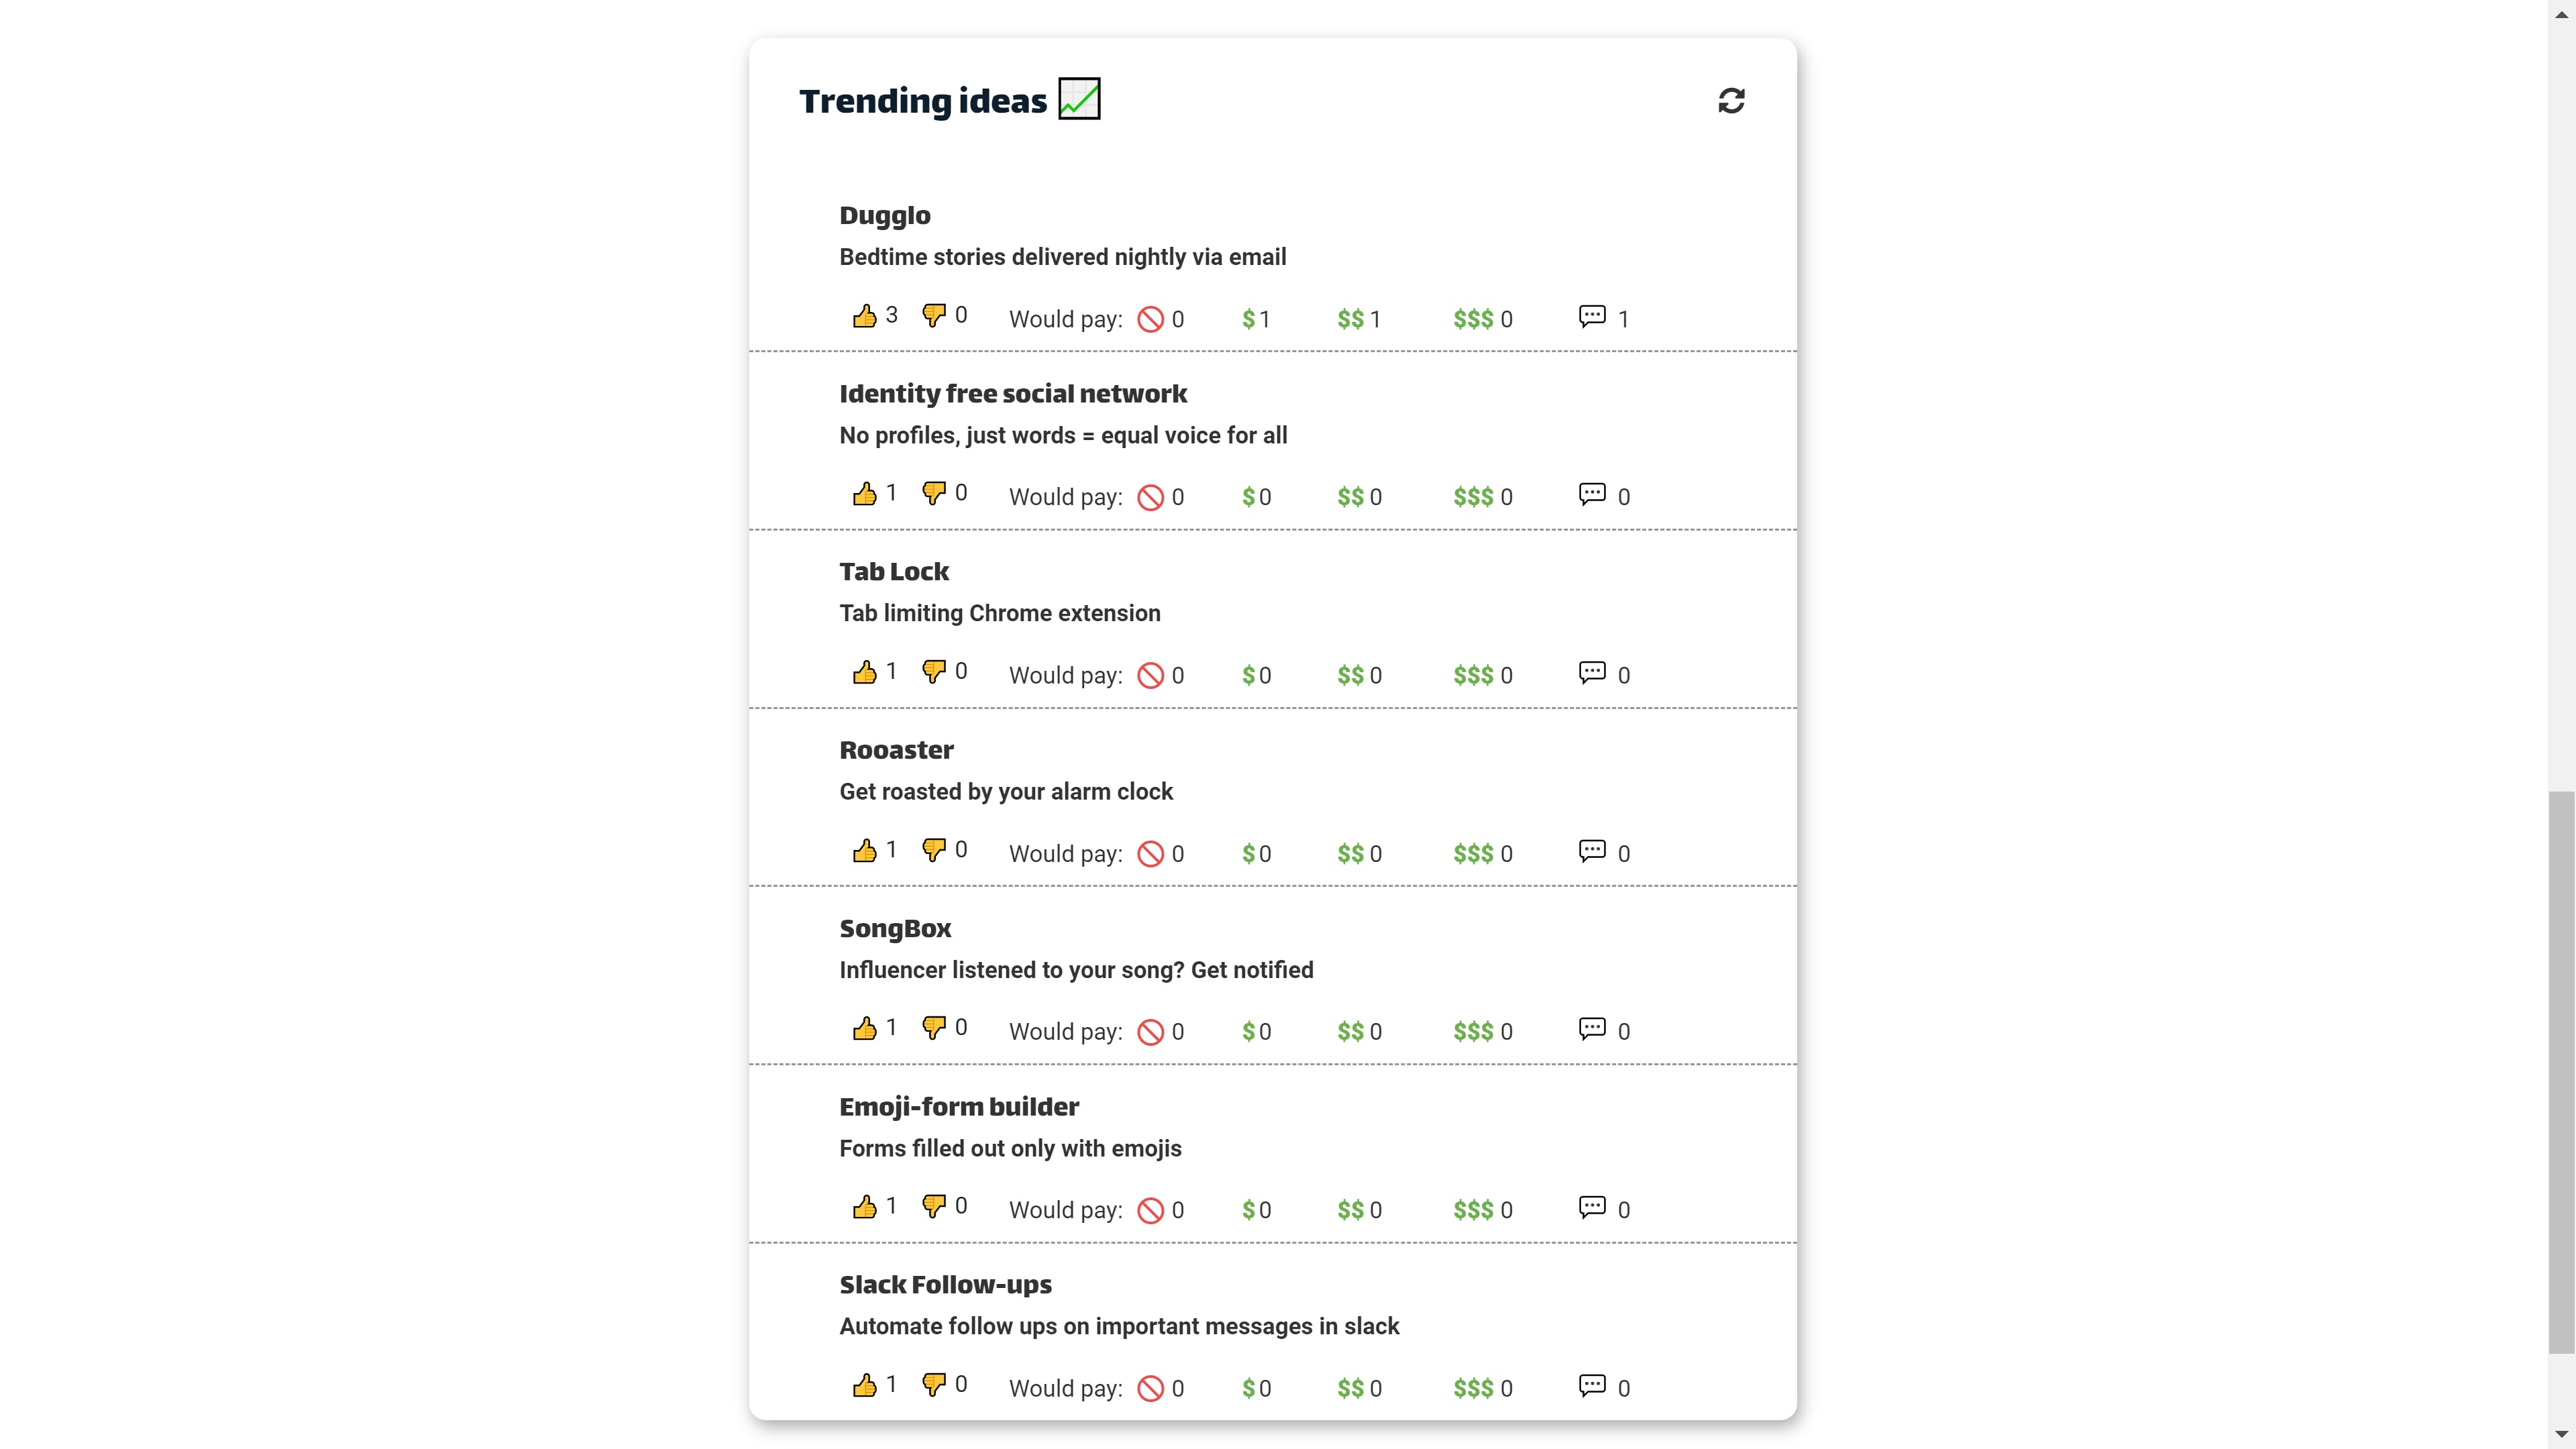The width and height of the screenshot is (2576, 1449).
Task: Click the Identity free social network title
Action: [1012, 394]
